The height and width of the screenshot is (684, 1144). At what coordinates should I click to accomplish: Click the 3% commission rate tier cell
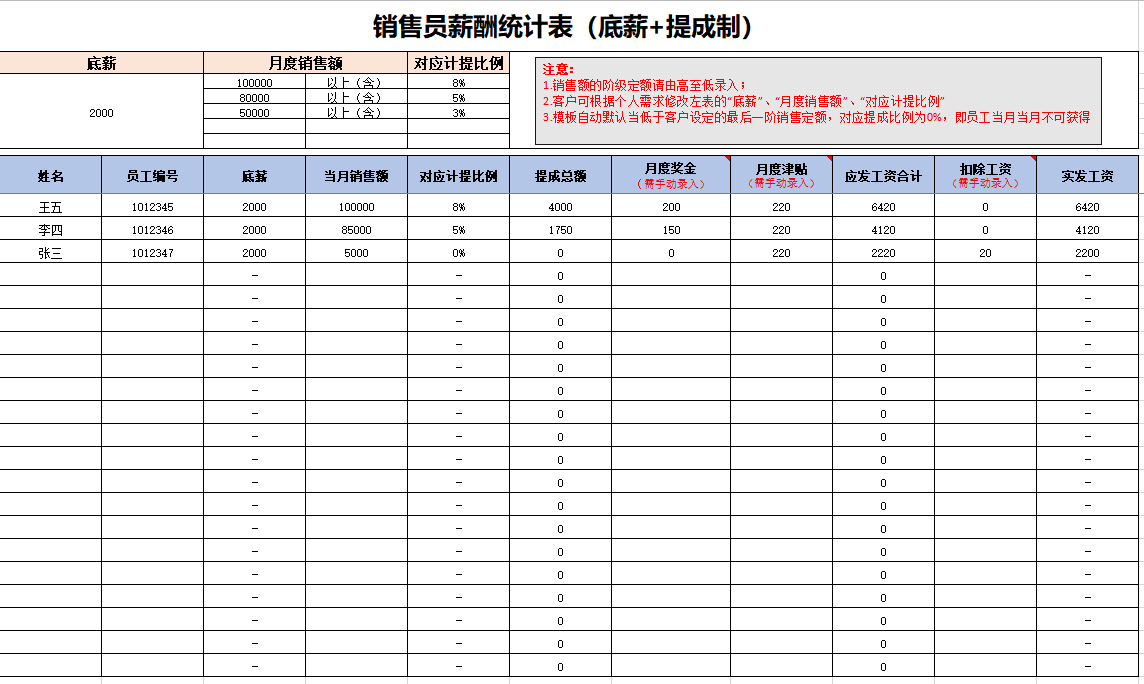[458, 113]
